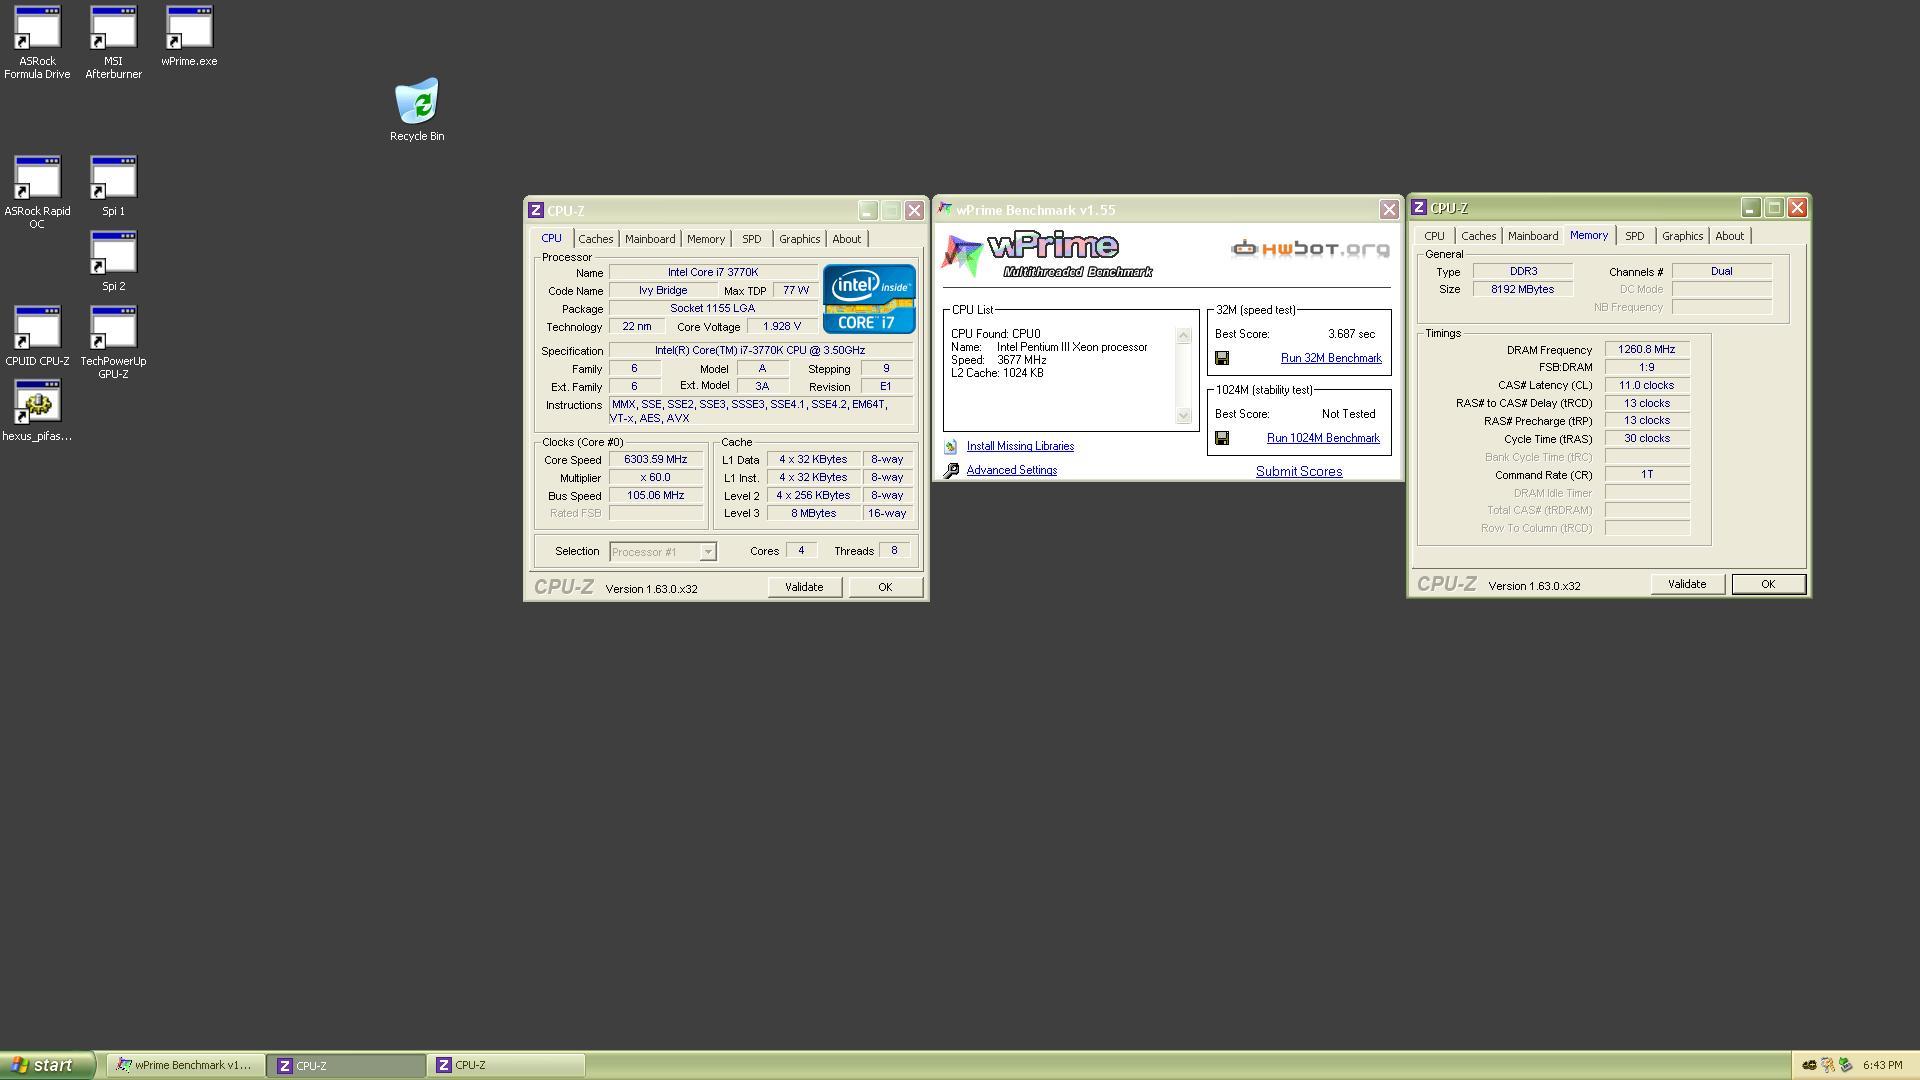The height and width of the screenshot is (1080, 1920).
Task: Click the Multiplier x 60.0 value
Action: 656,478
